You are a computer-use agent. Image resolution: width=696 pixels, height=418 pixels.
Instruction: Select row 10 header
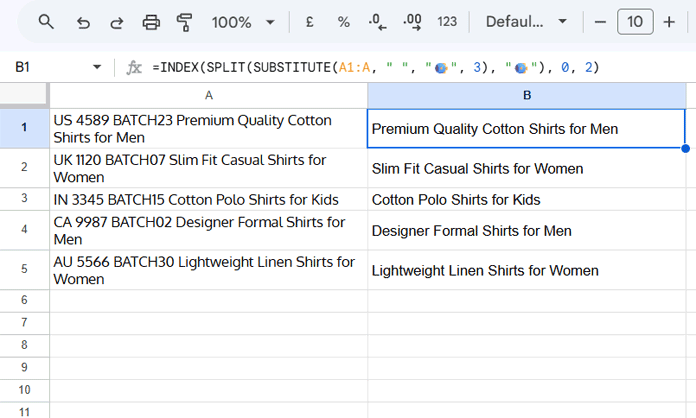coord(24,390)
